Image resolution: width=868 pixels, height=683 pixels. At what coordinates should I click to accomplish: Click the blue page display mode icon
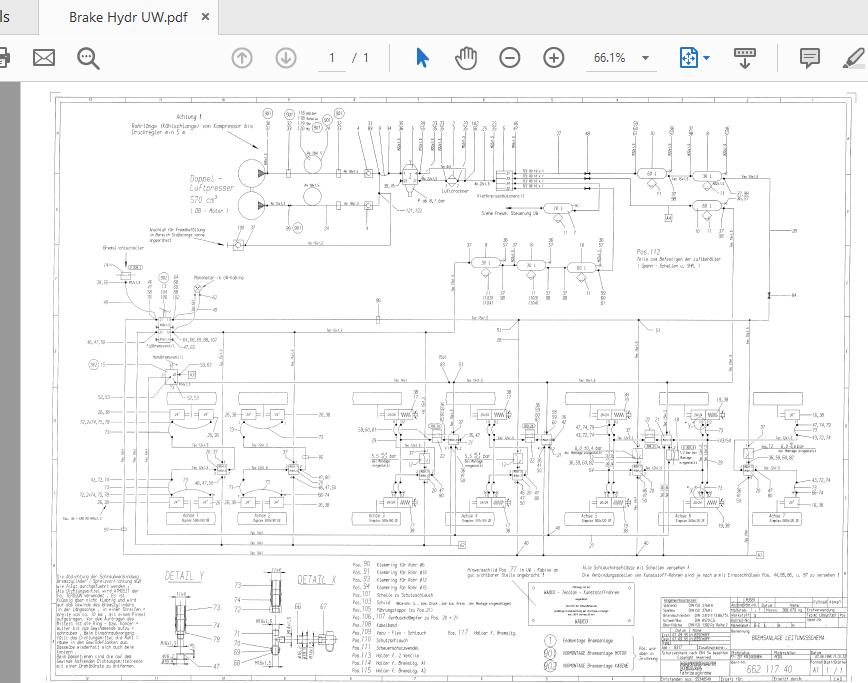point(688,57)
